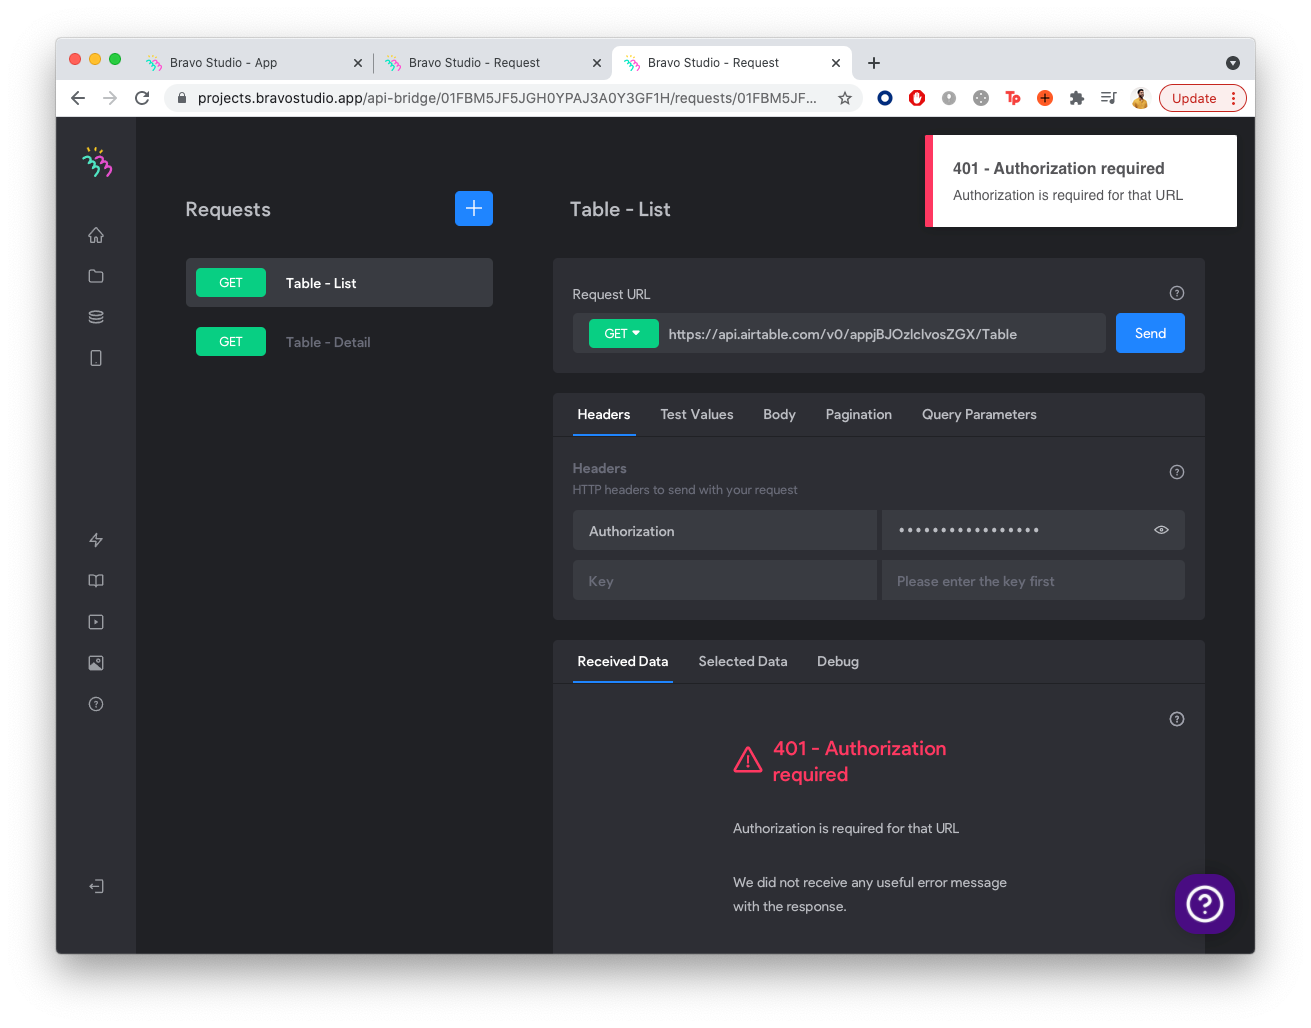Go to the Home icon in sidebar
1311x1028 pixels.
96,235
